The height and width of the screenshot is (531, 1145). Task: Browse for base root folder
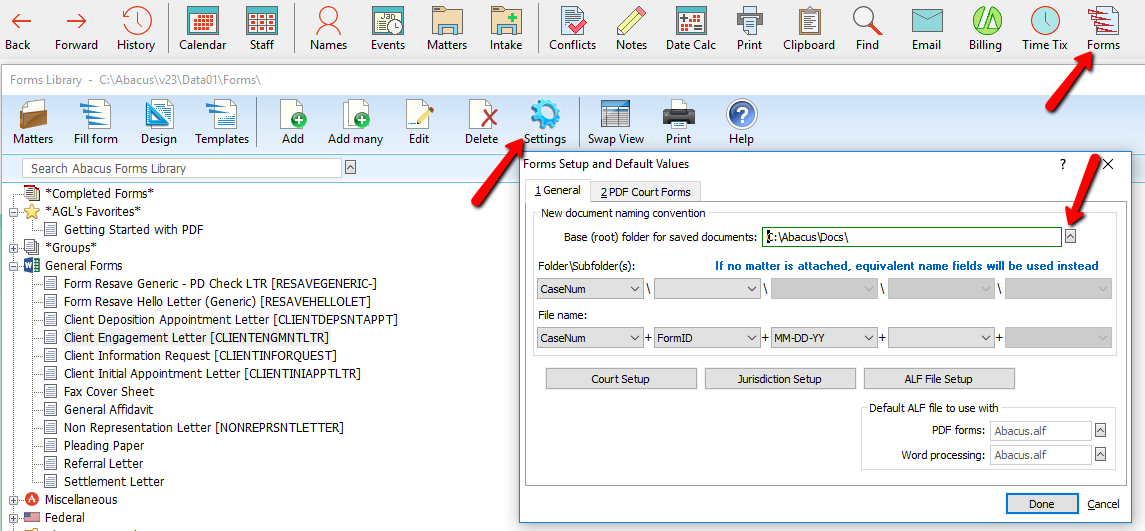(1071, 236)
